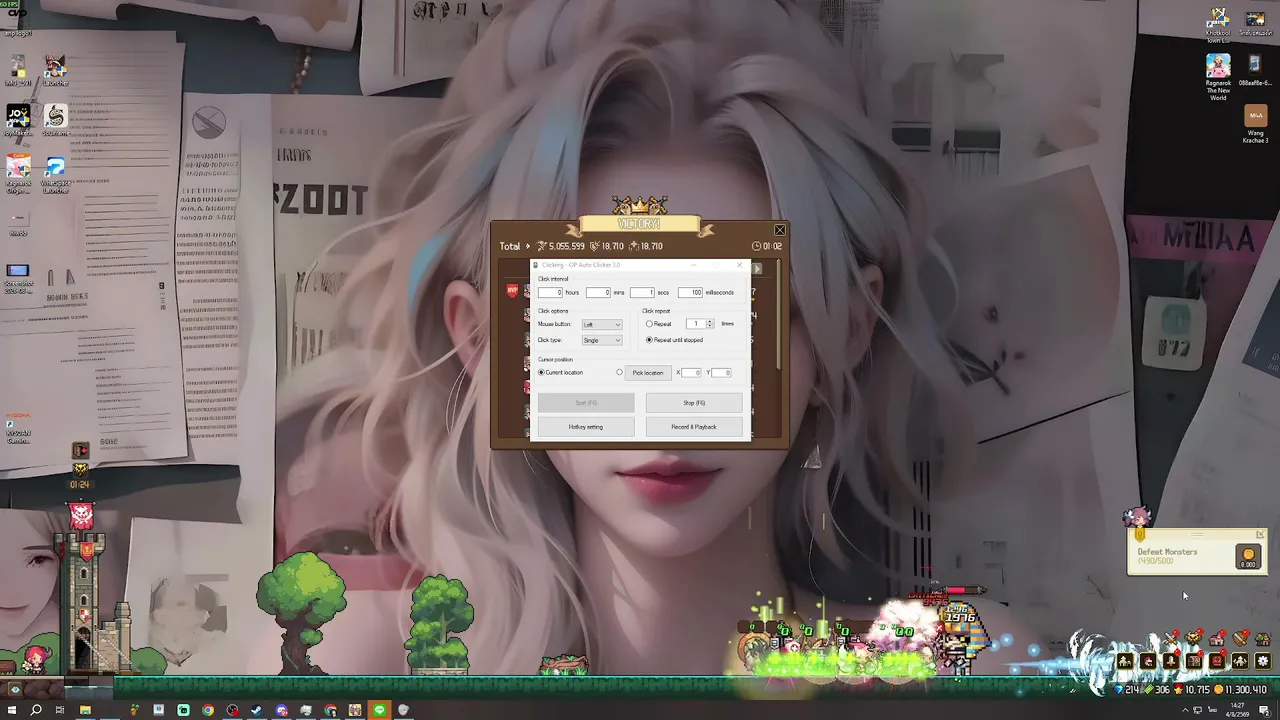Open Windows Start menu
The image size is (1280, 720).
pyautogui.click(x=12, y=710)
